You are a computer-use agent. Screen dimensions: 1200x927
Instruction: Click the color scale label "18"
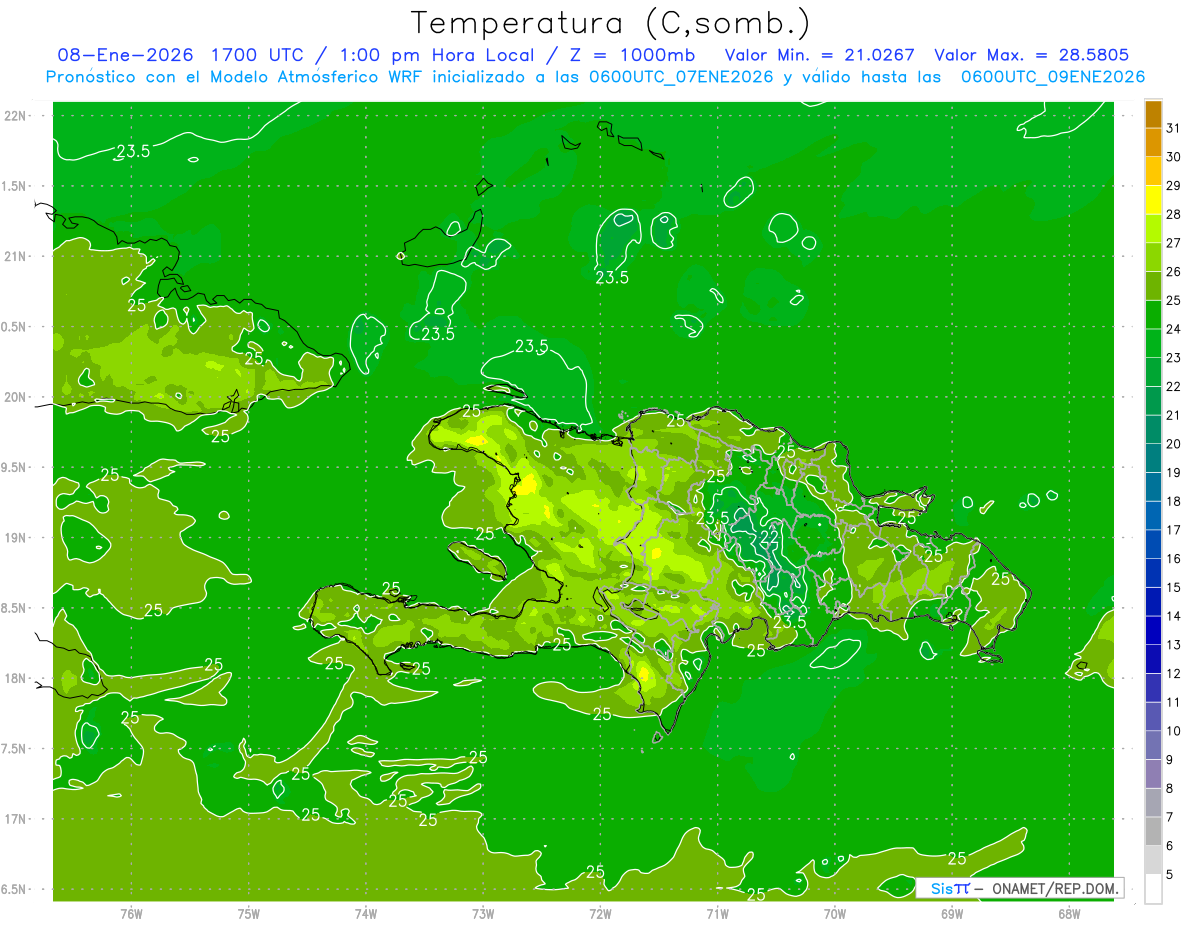1173,501
